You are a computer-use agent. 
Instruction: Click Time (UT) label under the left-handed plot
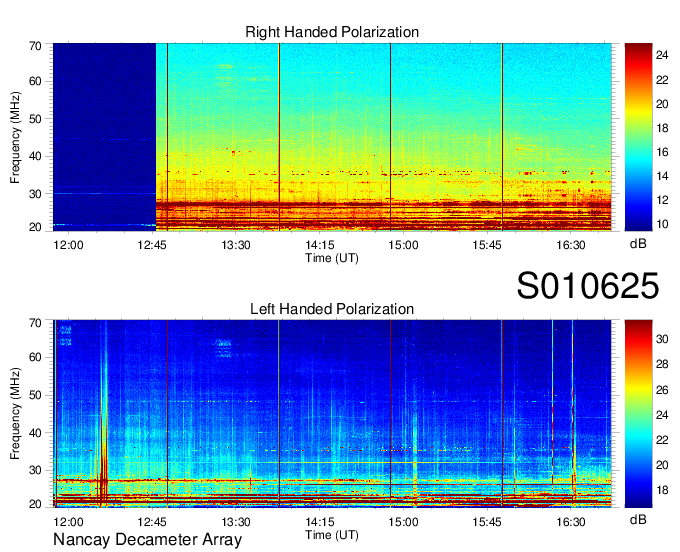click(332, 535)
